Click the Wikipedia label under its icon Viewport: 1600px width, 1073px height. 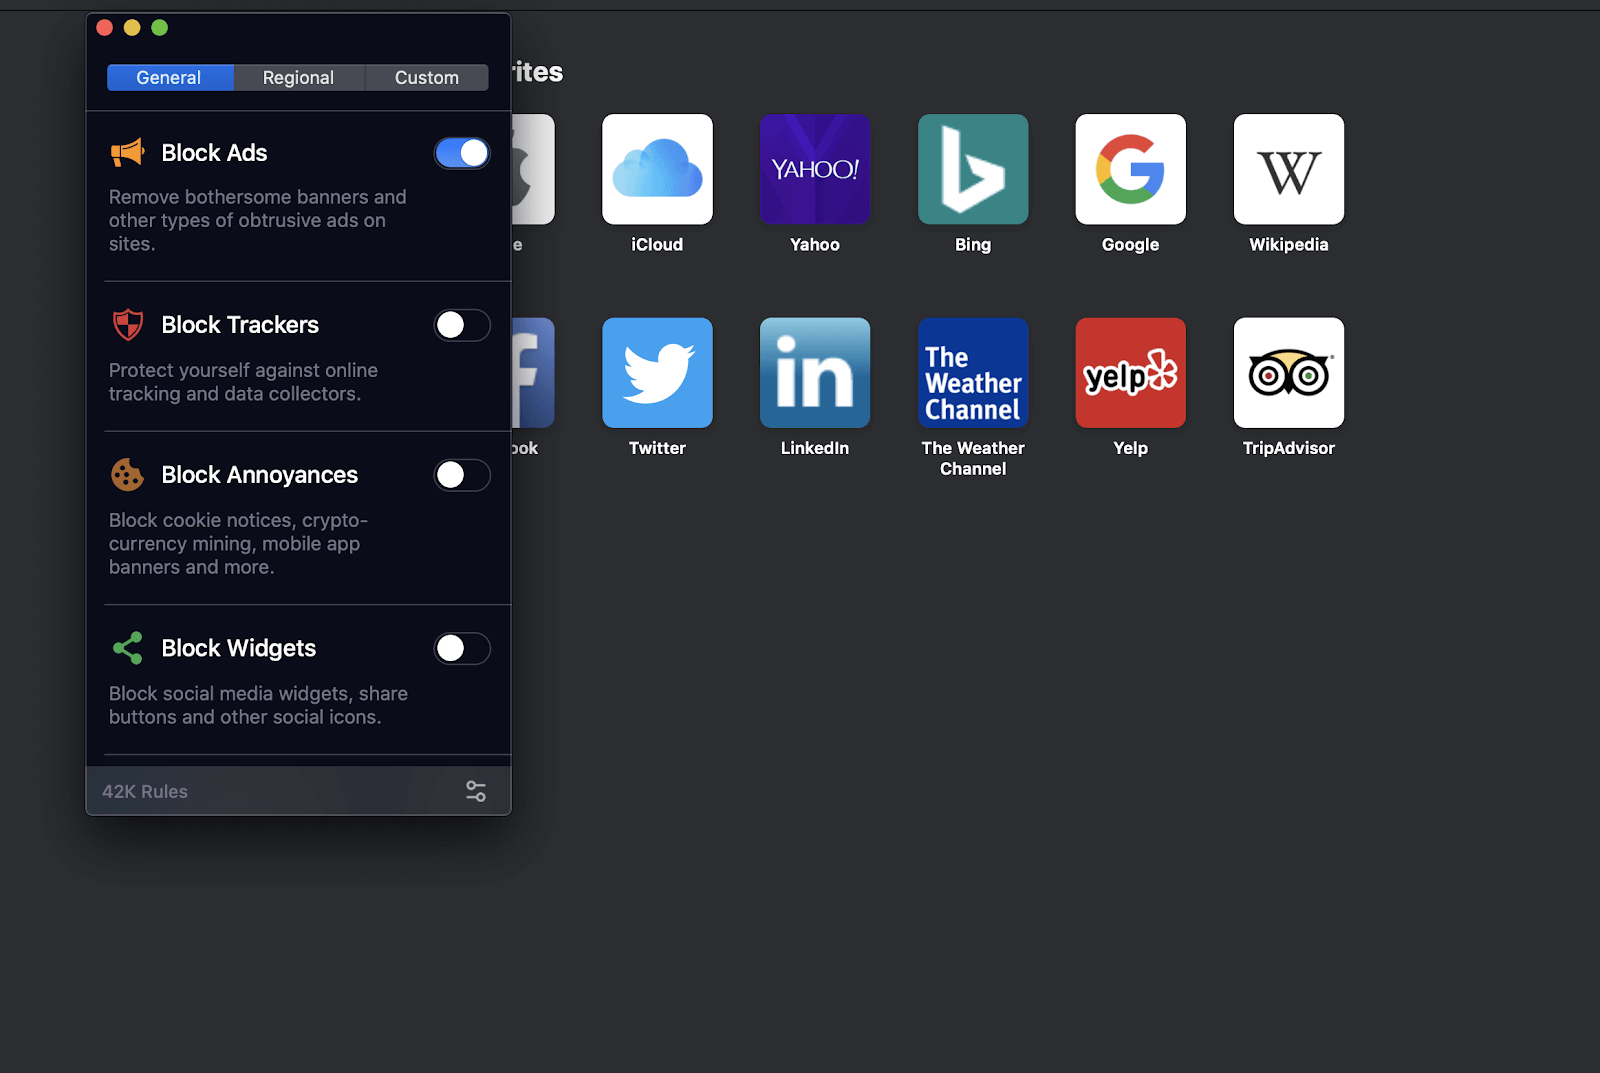click(x=1289, y=244)
